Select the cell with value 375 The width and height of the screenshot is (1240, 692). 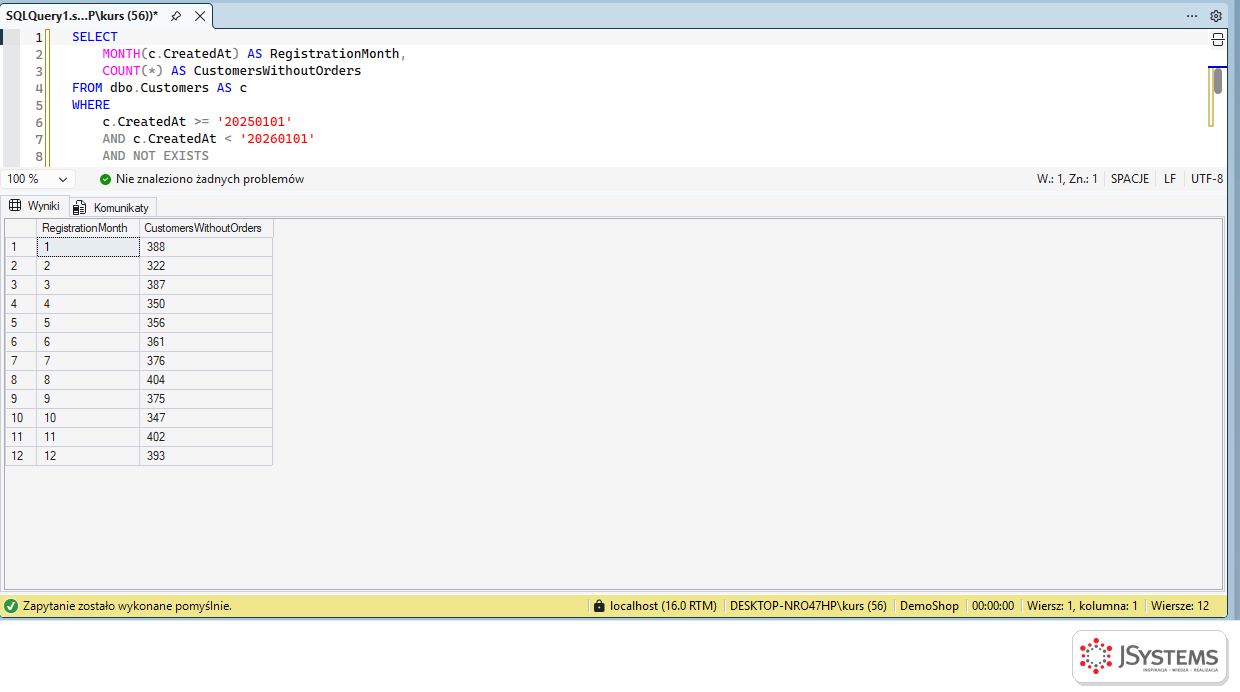pyautogui.click(x=206, y=399)
